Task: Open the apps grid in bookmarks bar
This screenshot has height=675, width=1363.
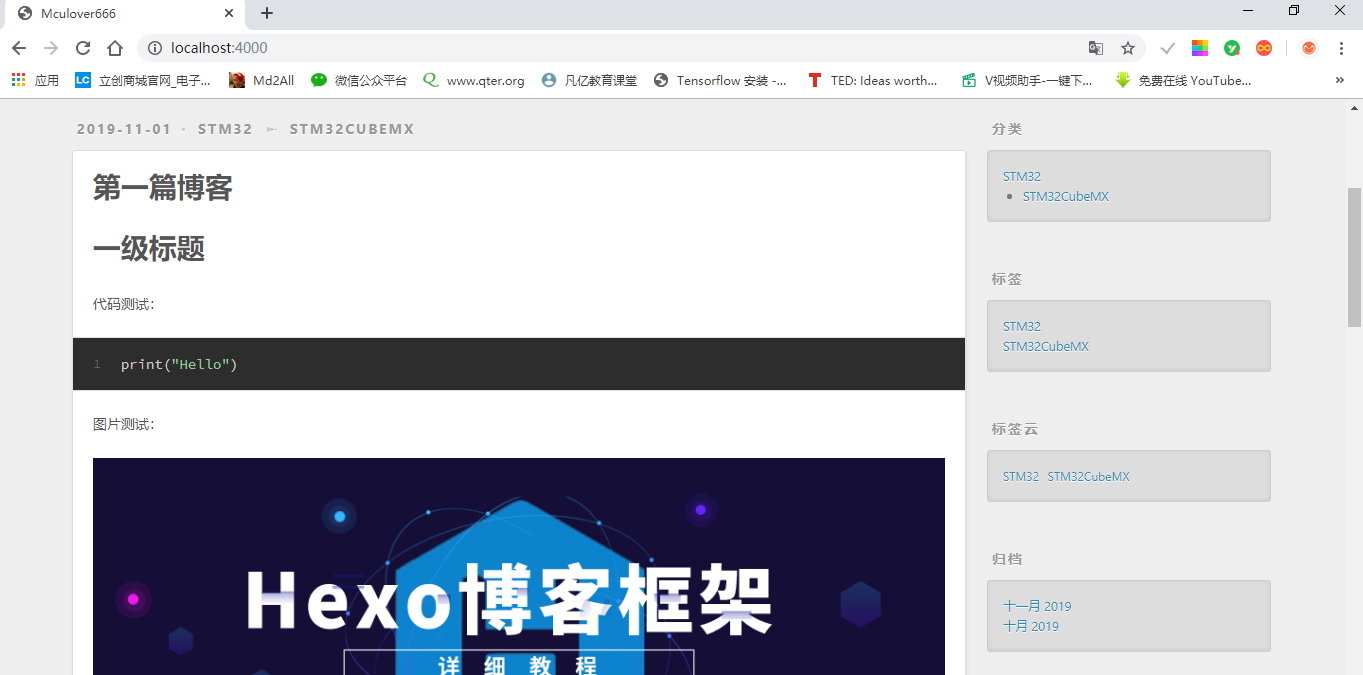Action: (35, 80)
